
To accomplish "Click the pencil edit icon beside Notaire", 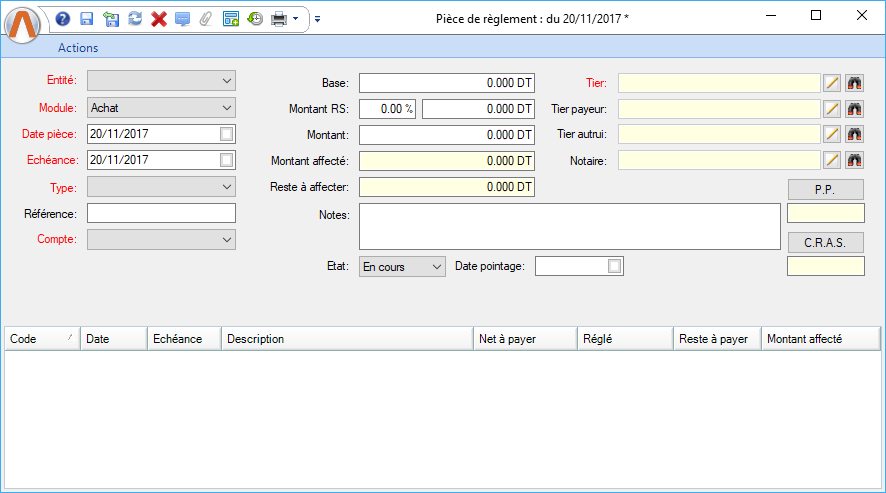I will click(x=832, y=160).
